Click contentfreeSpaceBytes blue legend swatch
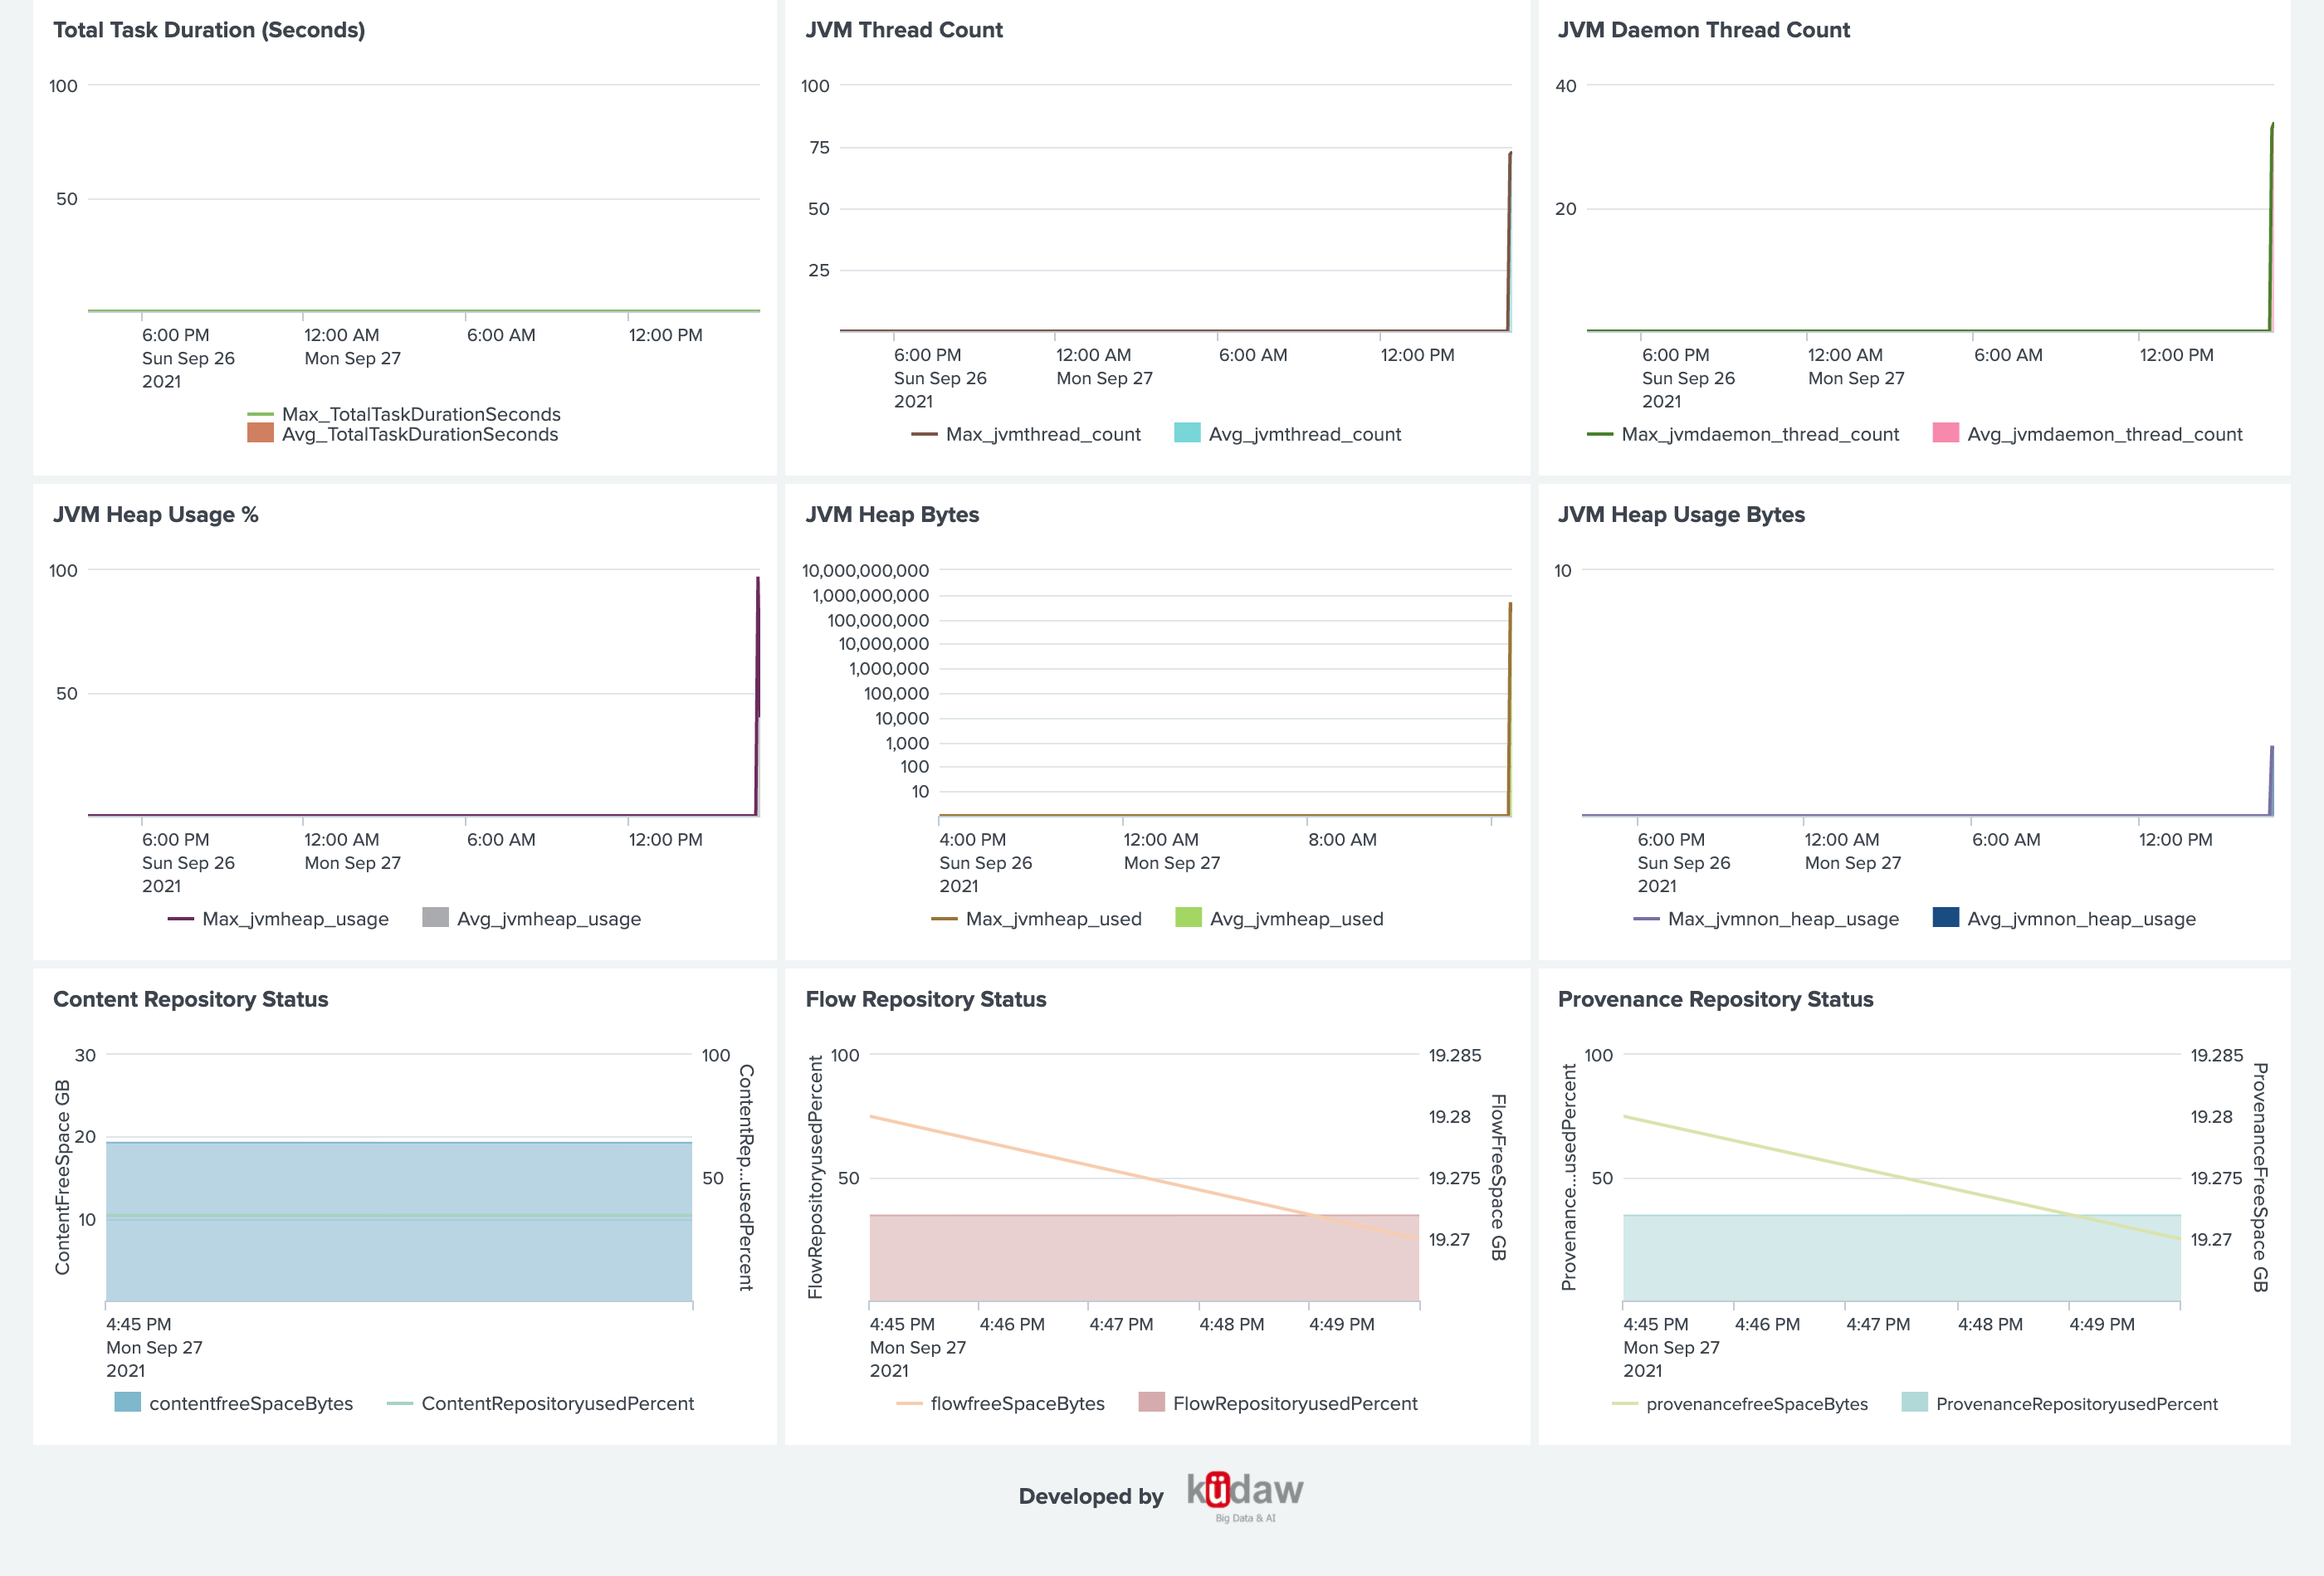The height and width of the screenshot is (1576, 2324). [128, 1402]
